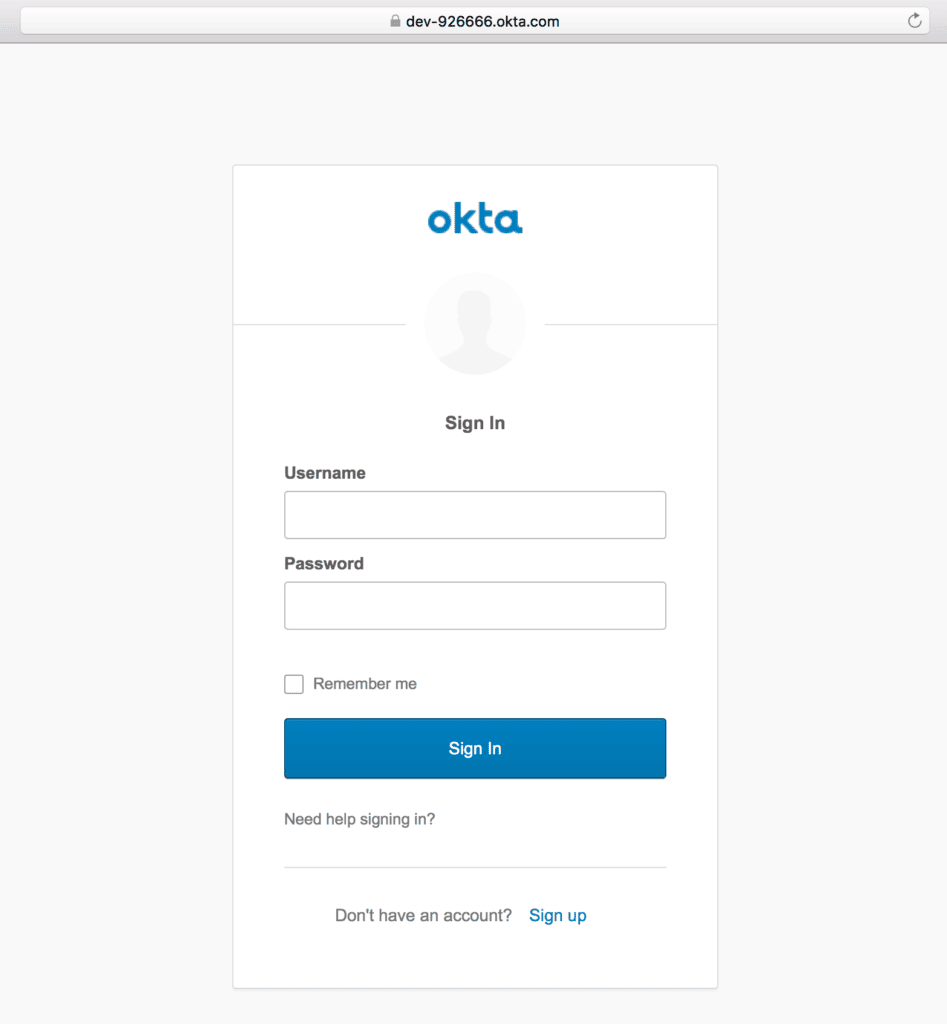Click the Password field label
This screenshot has width=947, height=1024.
324,564
